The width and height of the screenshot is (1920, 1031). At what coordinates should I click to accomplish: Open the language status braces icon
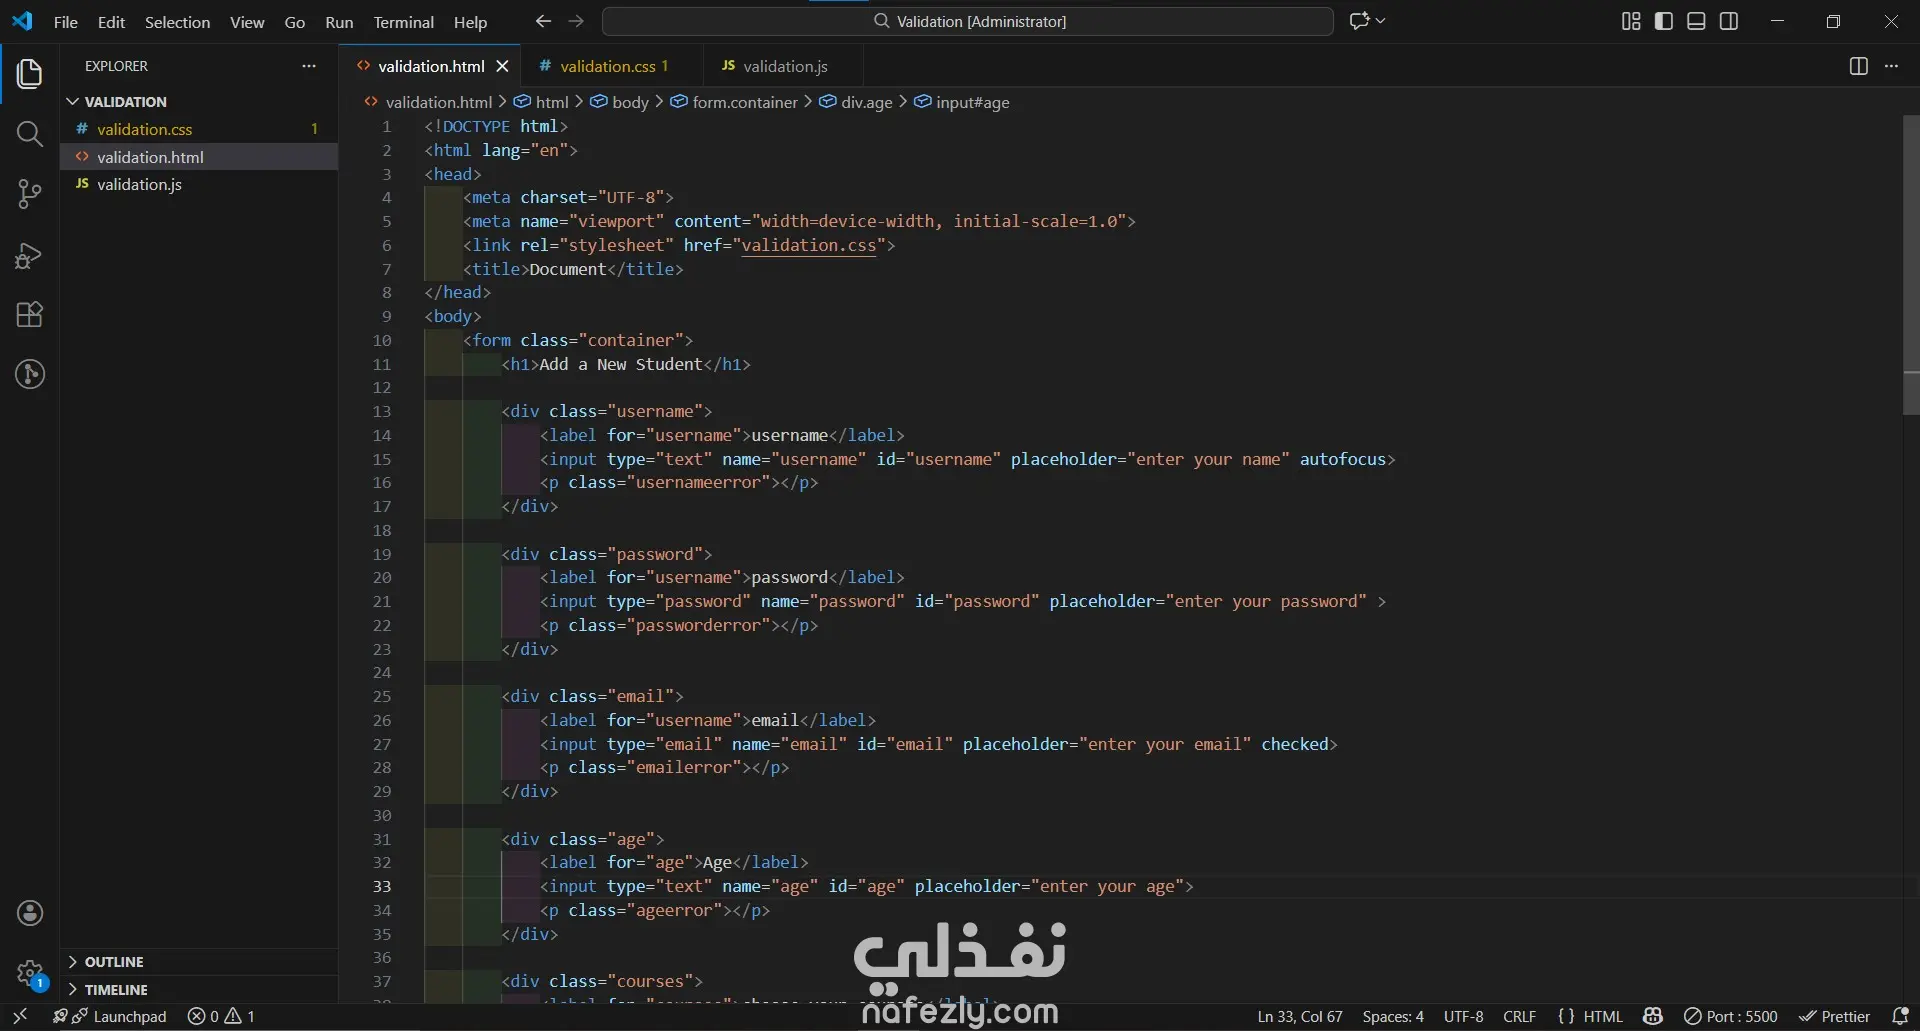pos(1566,1016)
